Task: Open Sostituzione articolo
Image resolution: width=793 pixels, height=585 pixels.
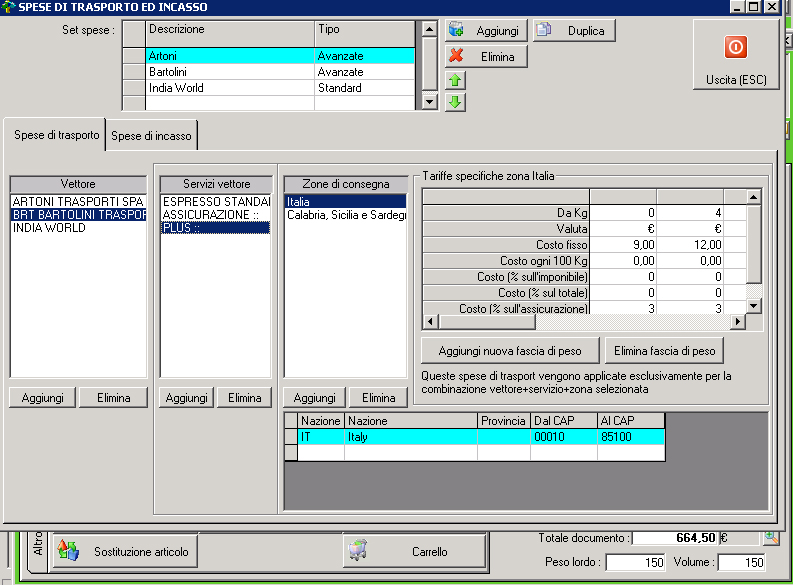Action: click(124, 551)
